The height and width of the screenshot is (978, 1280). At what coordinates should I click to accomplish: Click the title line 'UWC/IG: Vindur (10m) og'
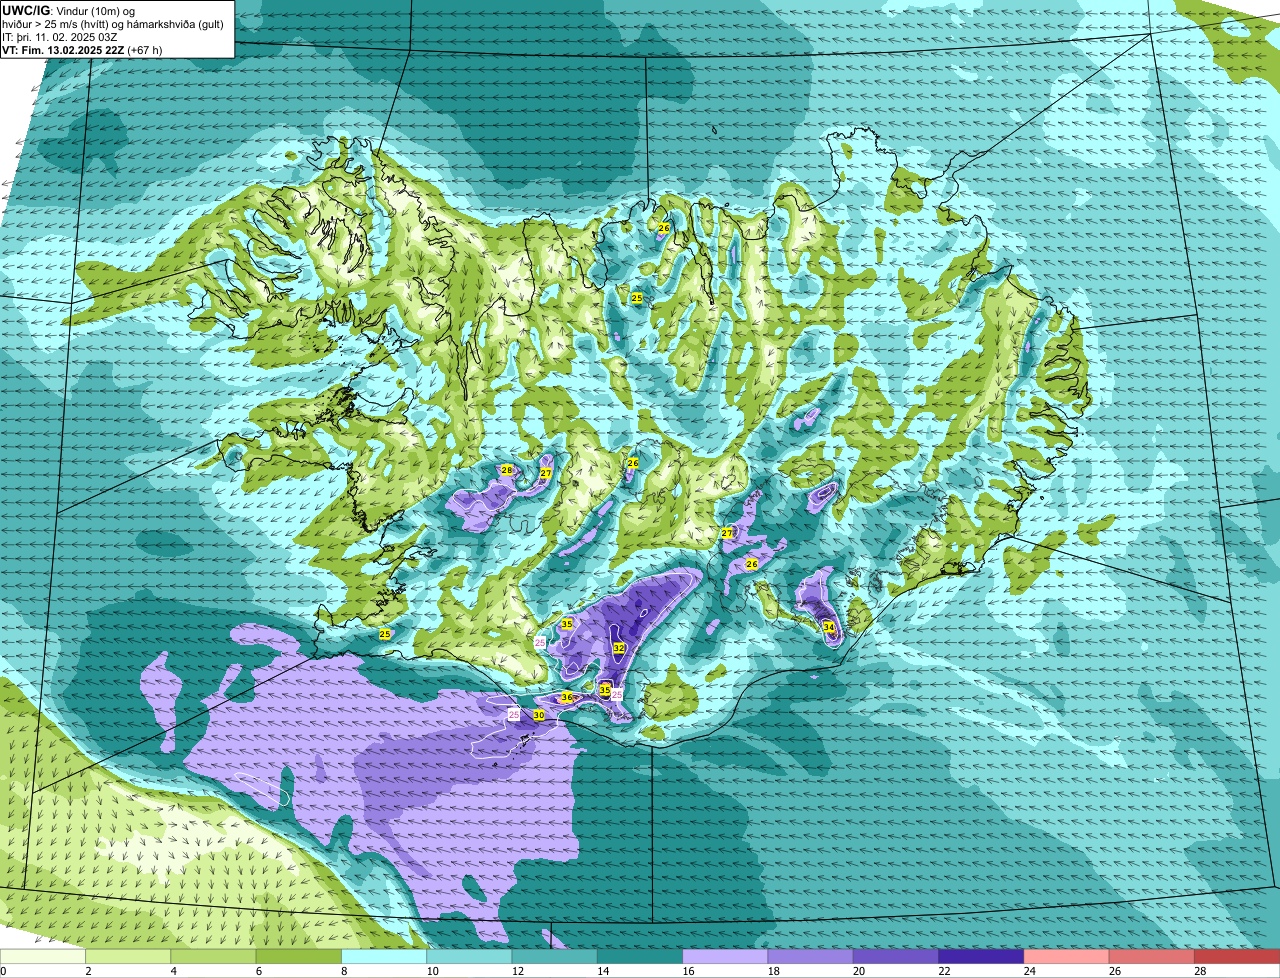coord(68,10)
